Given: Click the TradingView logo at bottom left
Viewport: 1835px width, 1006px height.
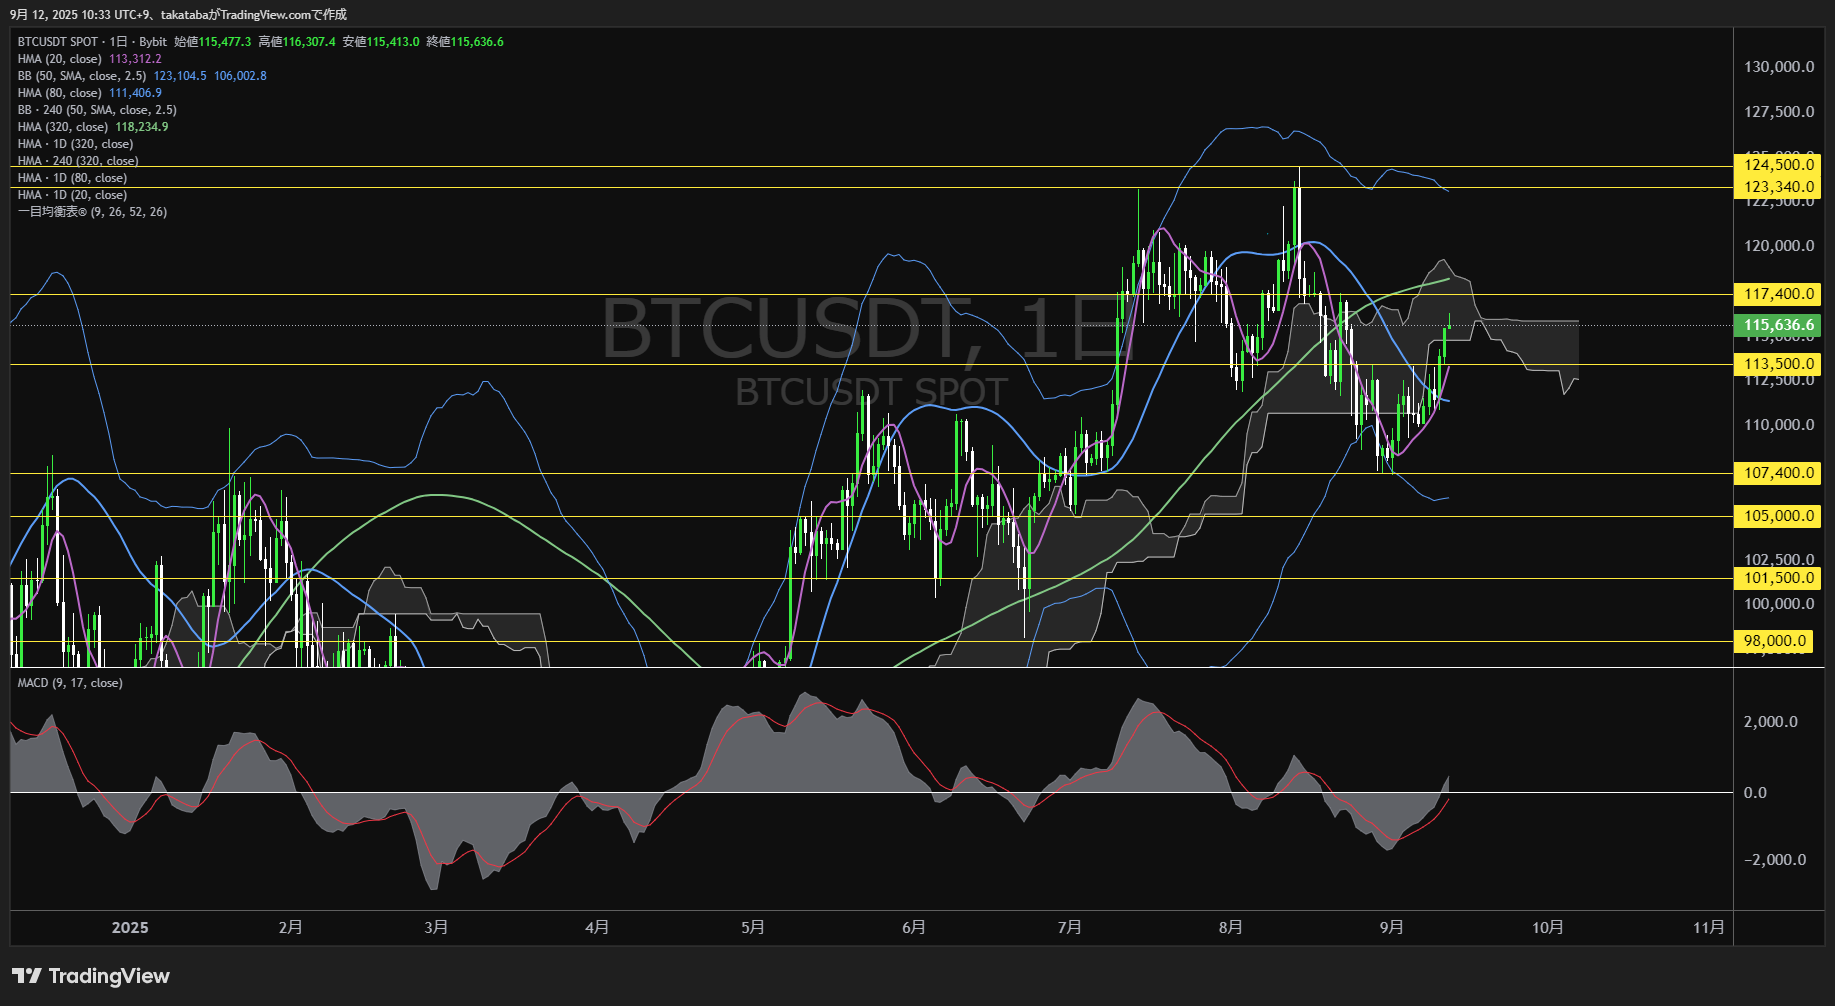Looking at the screenshot, I should tap(91, 976).
